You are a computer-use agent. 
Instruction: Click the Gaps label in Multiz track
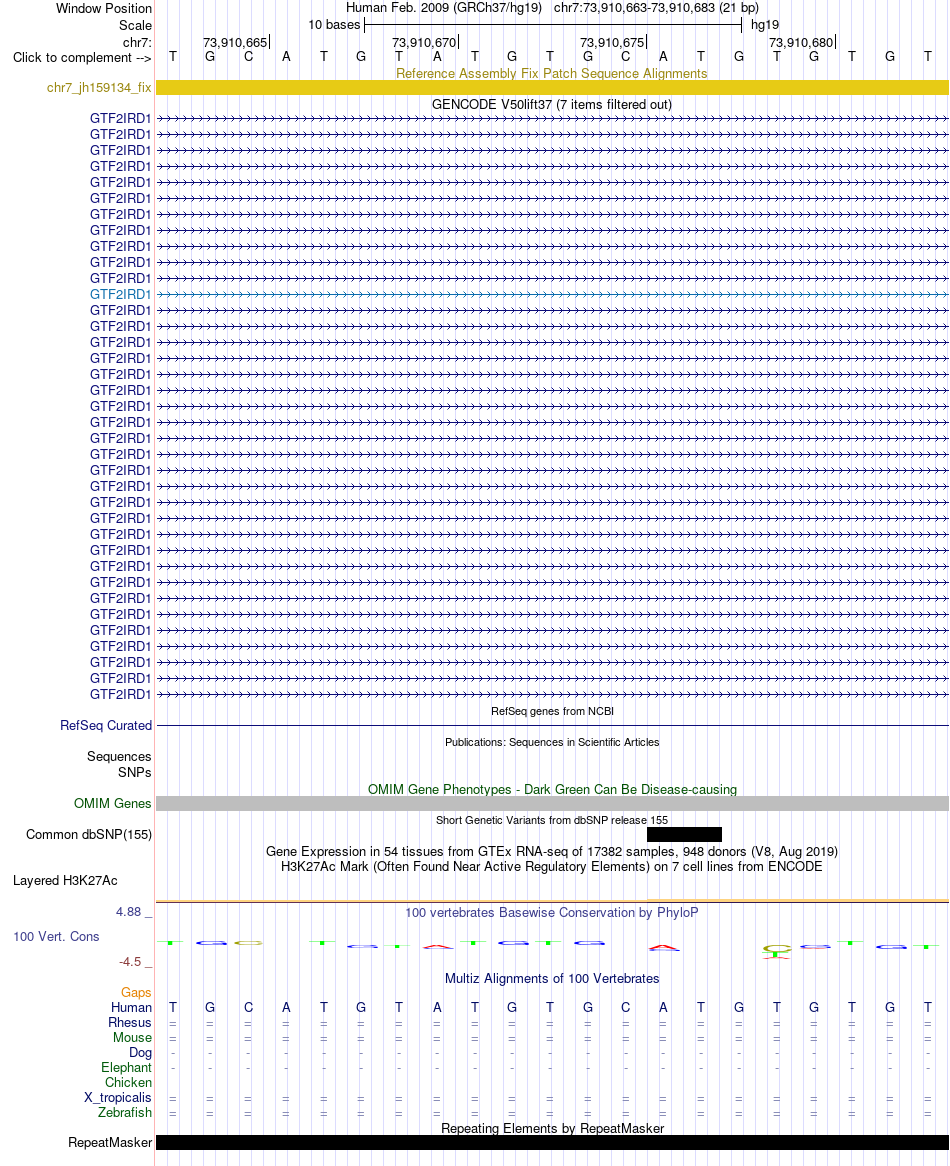click(x=136, y=992)
